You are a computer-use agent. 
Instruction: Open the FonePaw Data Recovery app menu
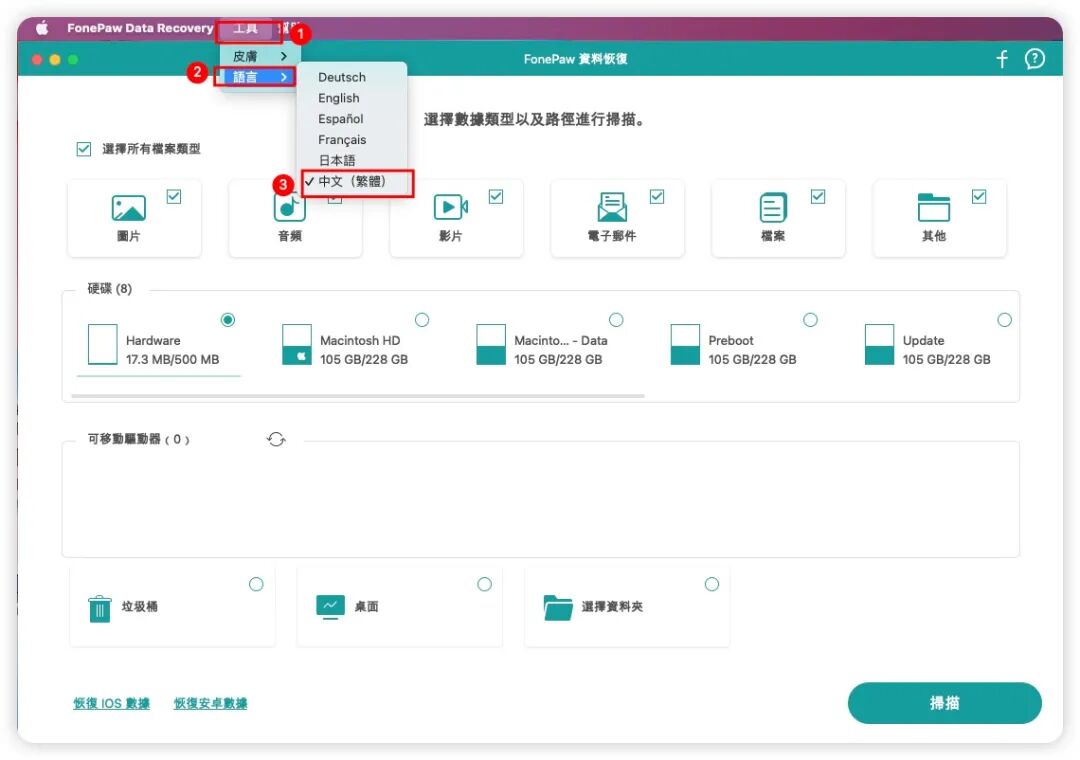tap(140, 28)
